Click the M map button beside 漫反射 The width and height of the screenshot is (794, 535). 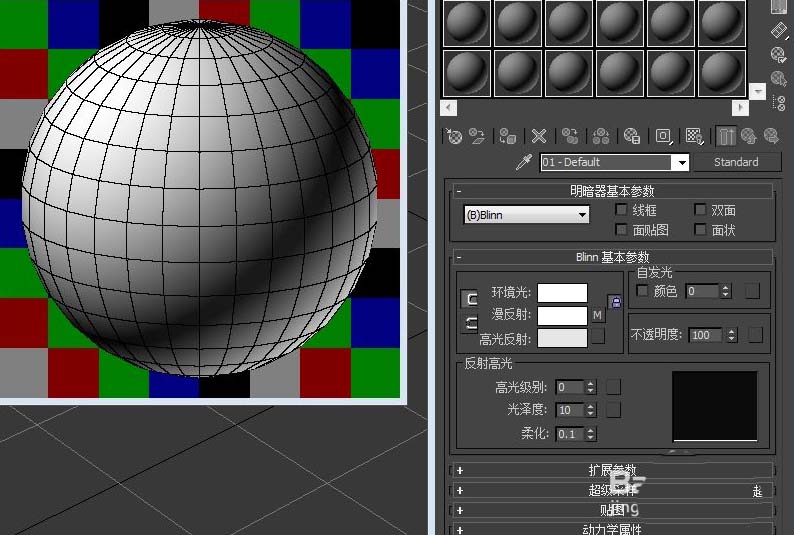tap(598, 315)
